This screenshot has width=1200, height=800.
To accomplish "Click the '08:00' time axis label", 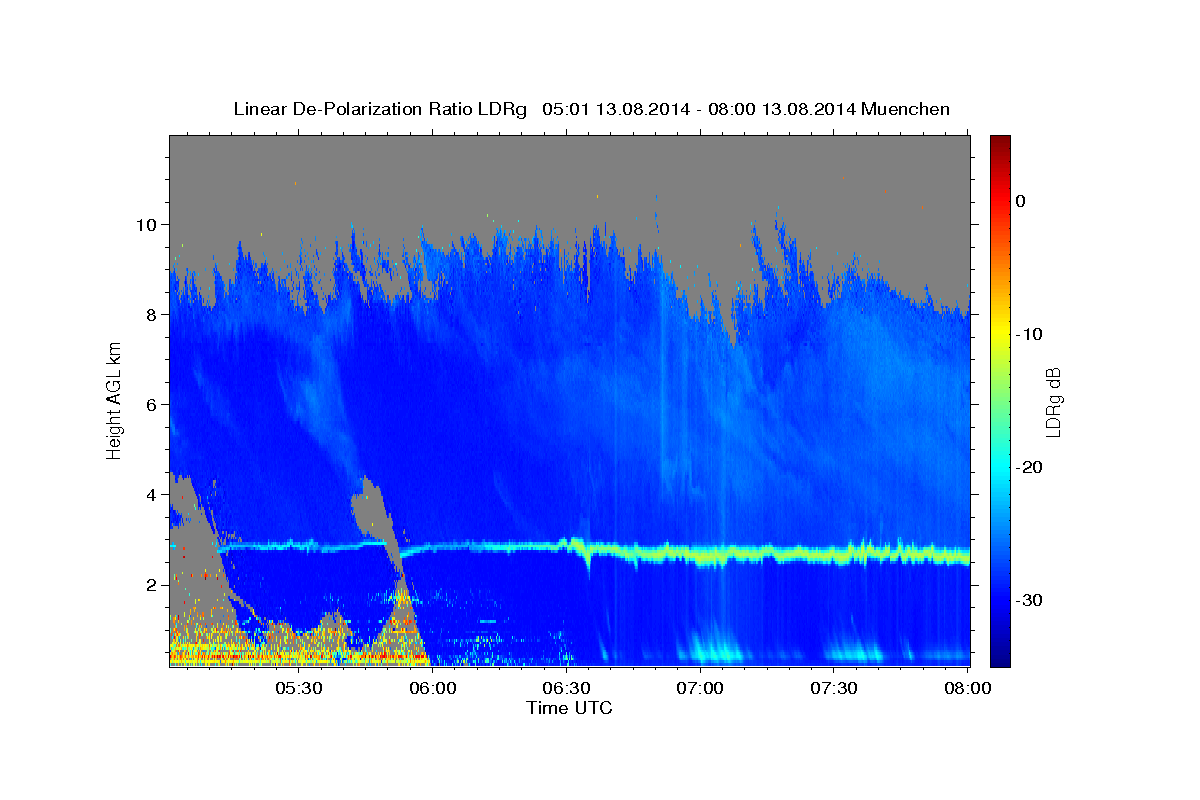I will 968,688.
